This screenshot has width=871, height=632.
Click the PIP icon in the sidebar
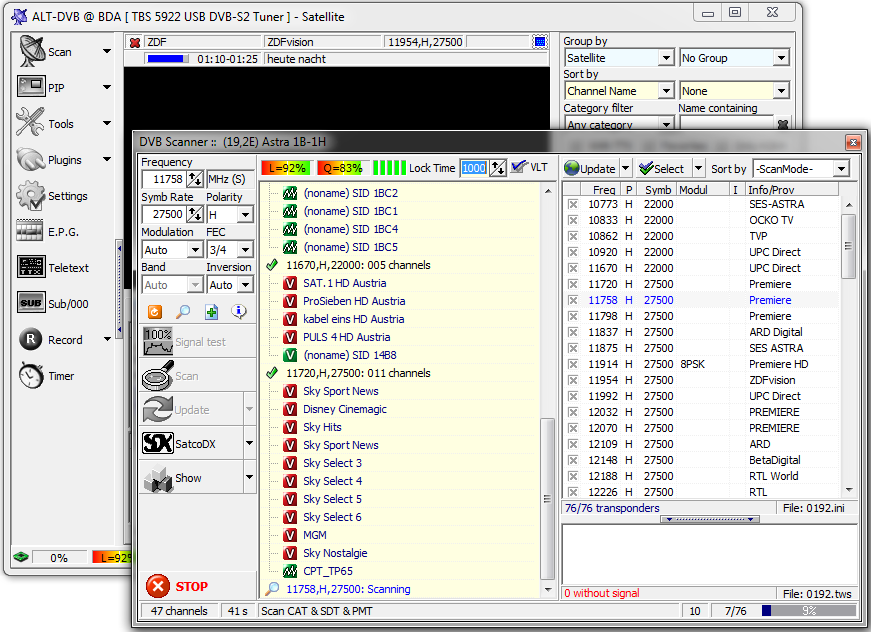point(31,87)
